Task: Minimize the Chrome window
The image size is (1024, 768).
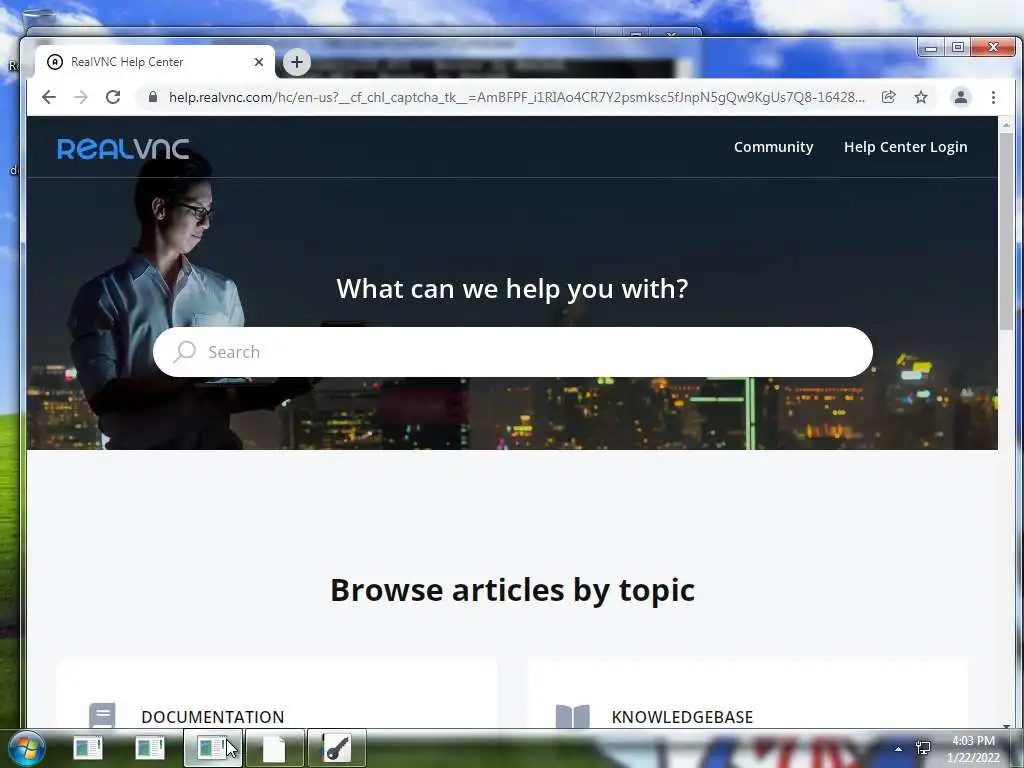Action: (931, 48)
